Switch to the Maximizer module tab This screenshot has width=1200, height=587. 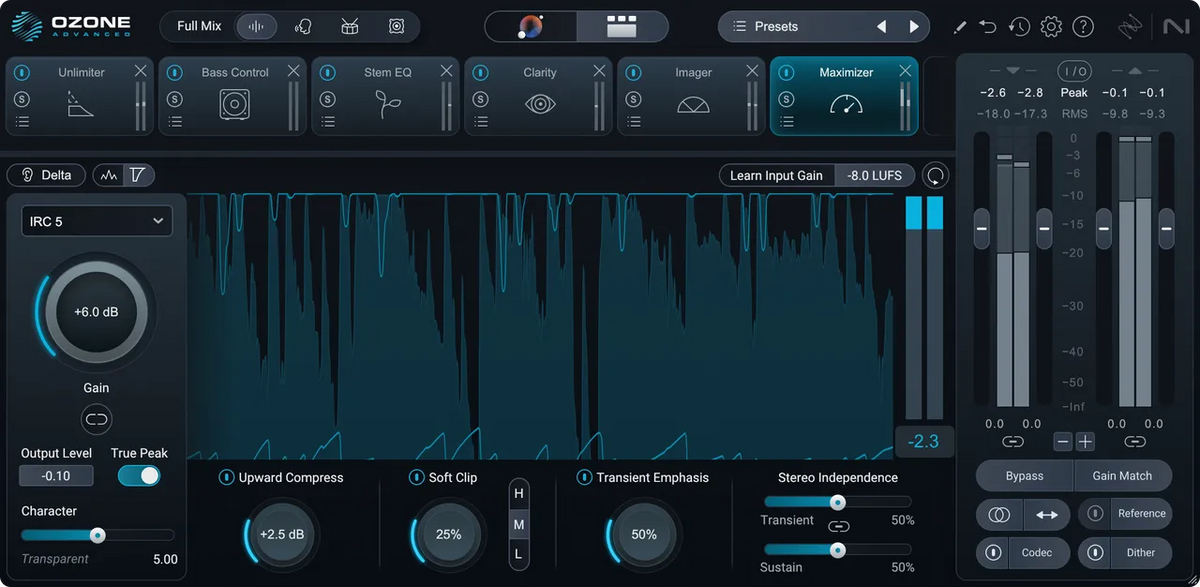[848, 72]
